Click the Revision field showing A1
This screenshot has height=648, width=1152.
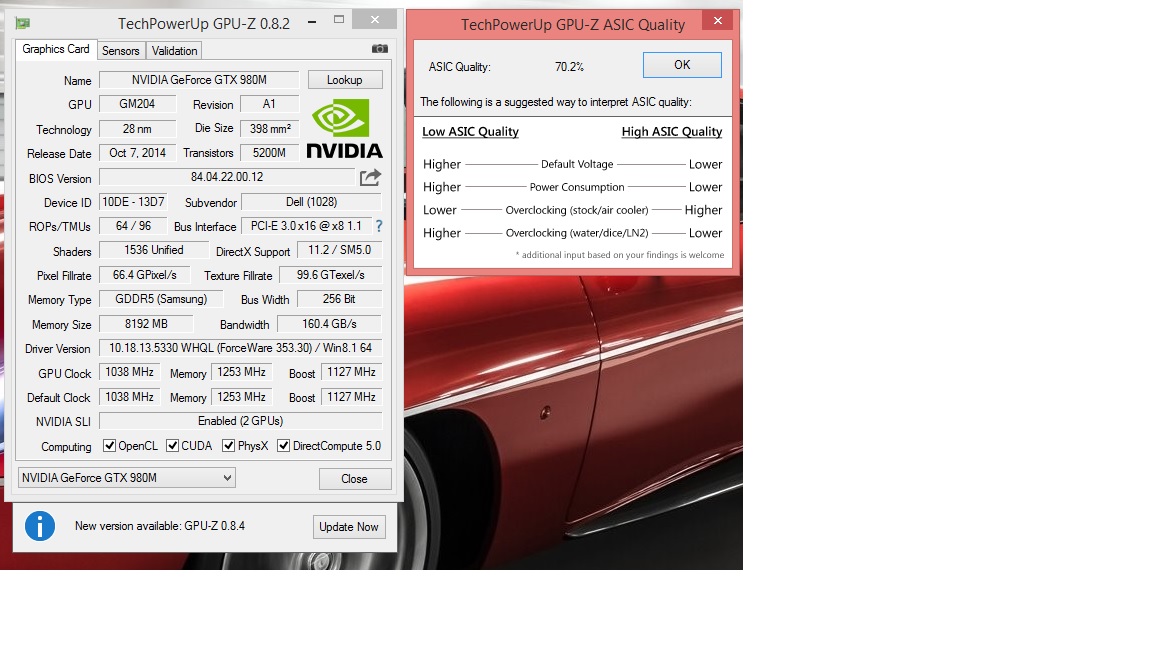pyautogui.click(x=270, y=104)
